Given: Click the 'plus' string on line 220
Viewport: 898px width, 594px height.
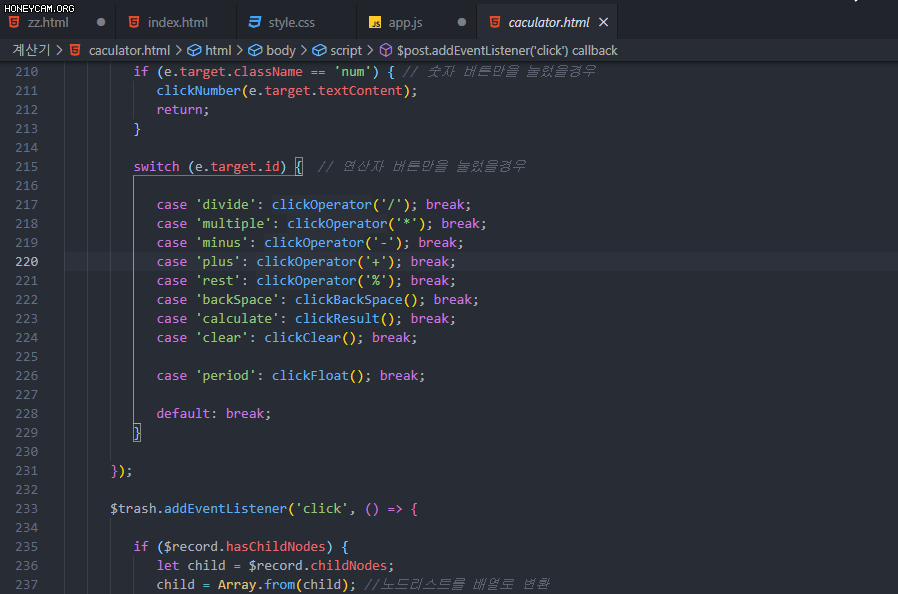Looking at the screenshot, I should [x=218, y=262].
